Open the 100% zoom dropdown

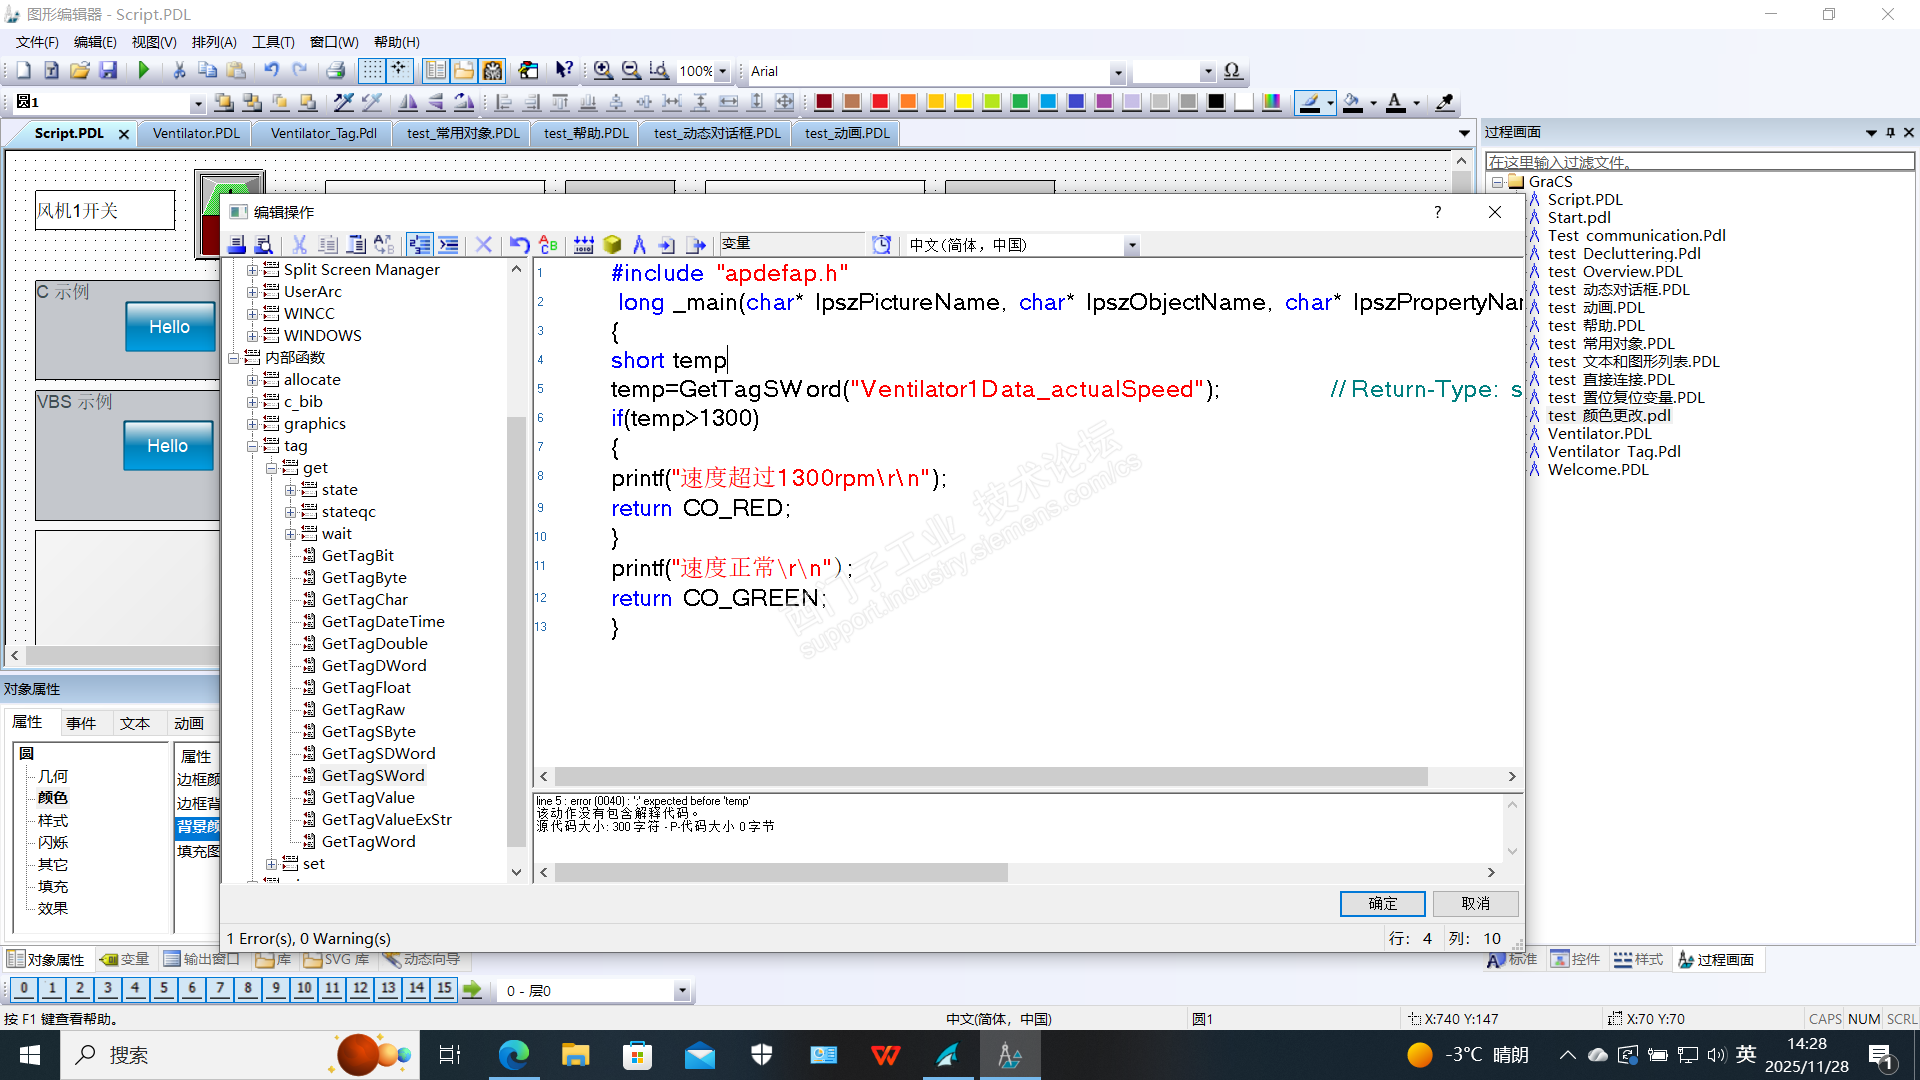pos(722,71)
